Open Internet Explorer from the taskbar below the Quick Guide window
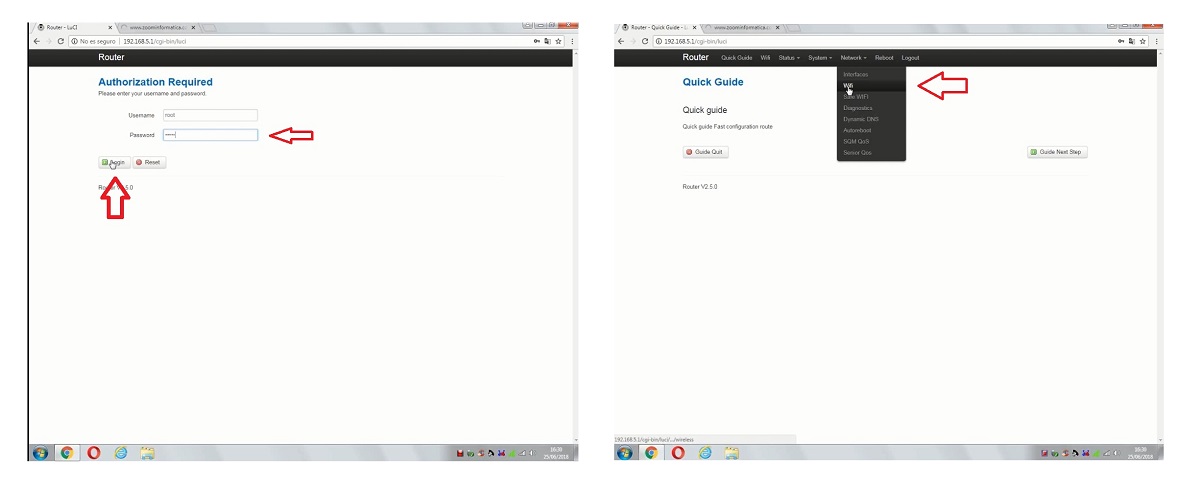This screenshot has height=493, width=1200. pos(705,453)
